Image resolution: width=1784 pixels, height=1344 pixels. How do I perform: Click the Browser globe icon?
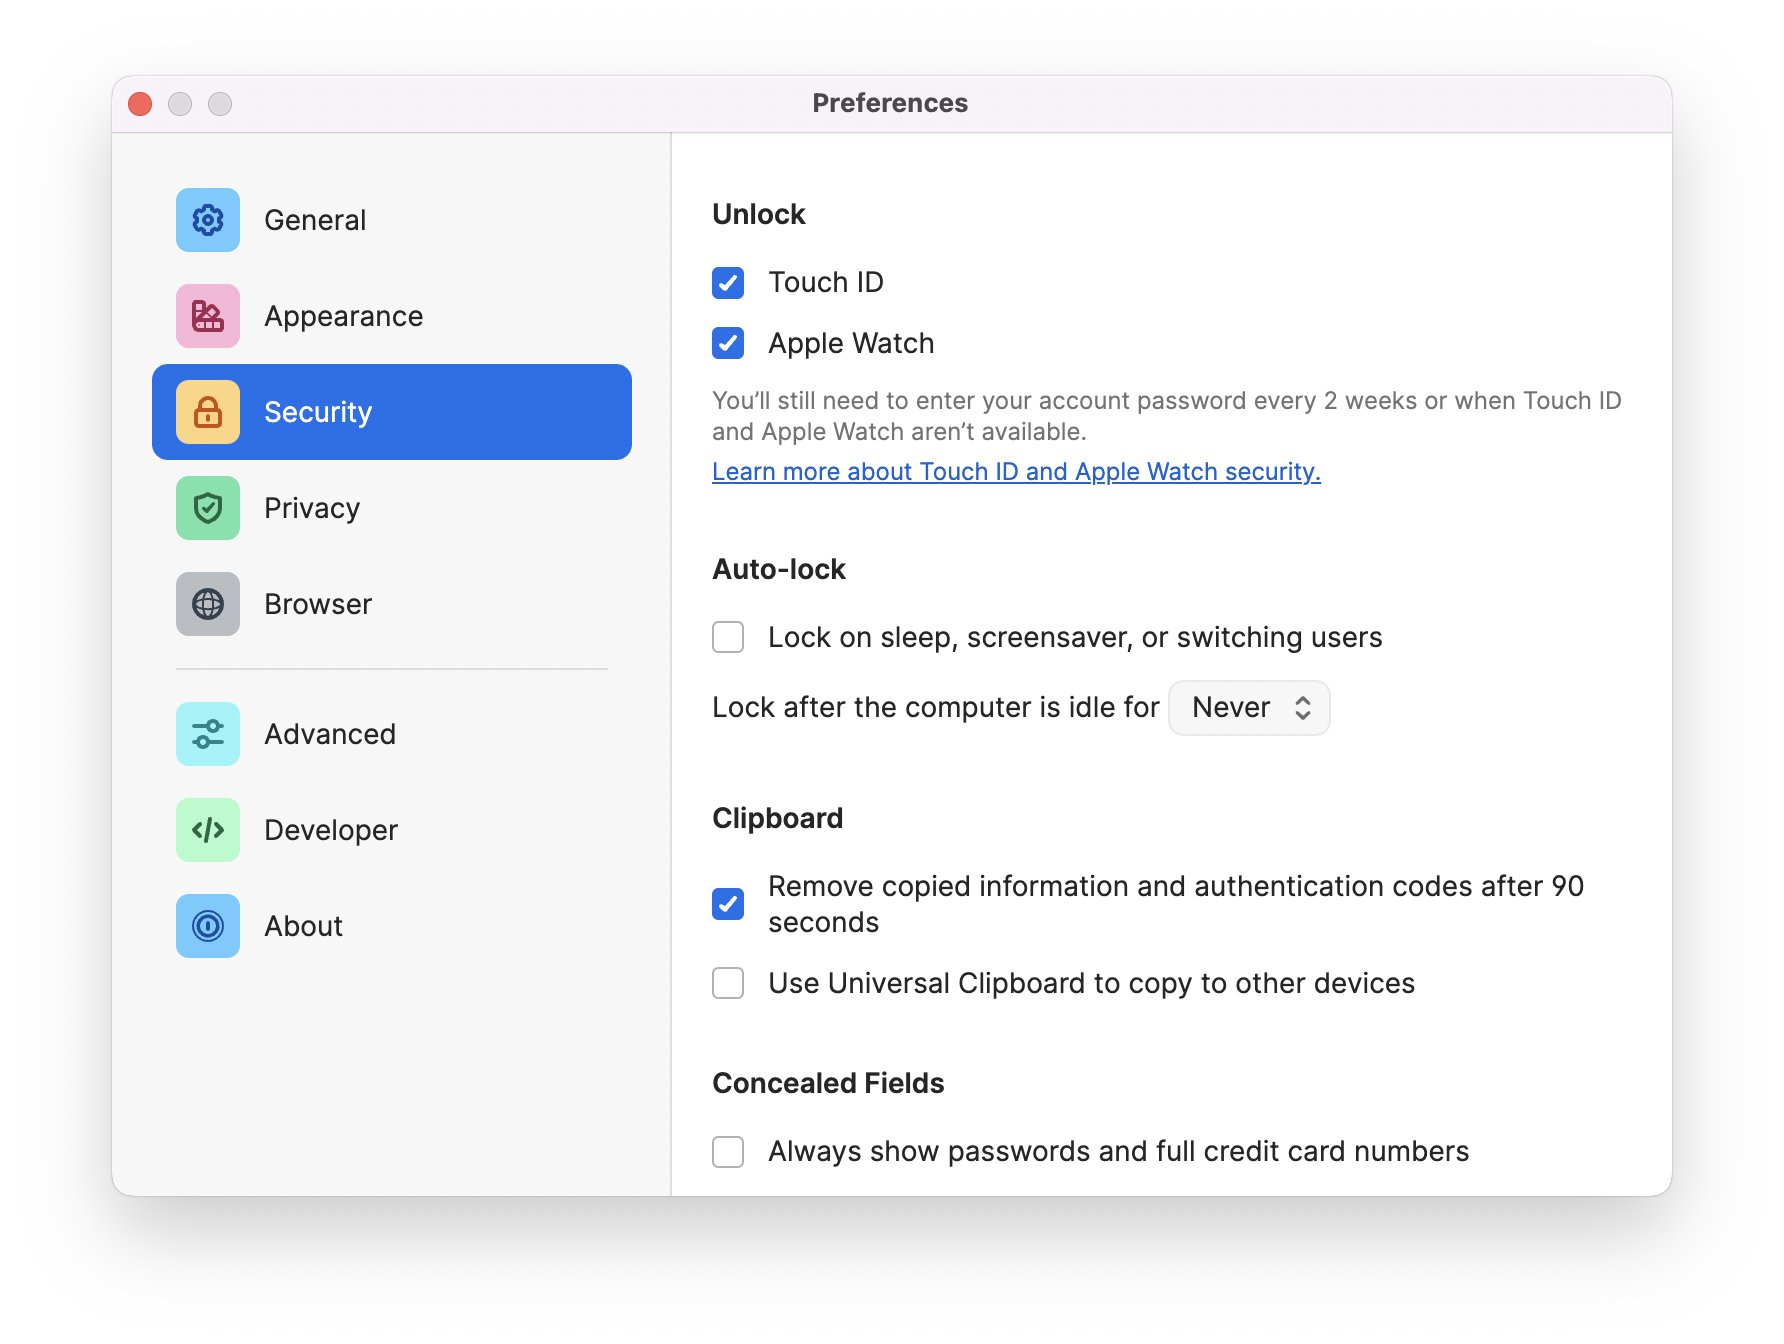point(208,604)
